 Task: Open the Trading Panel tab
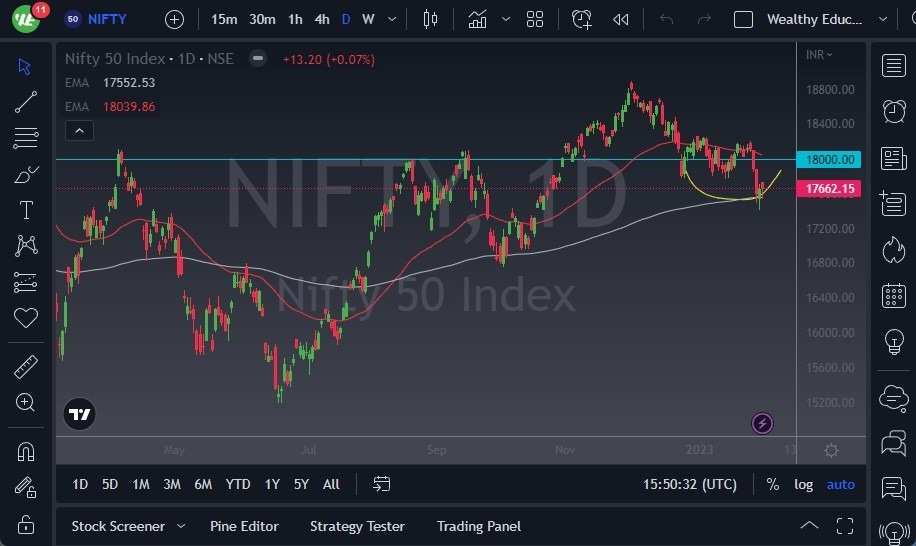(478, 526)
